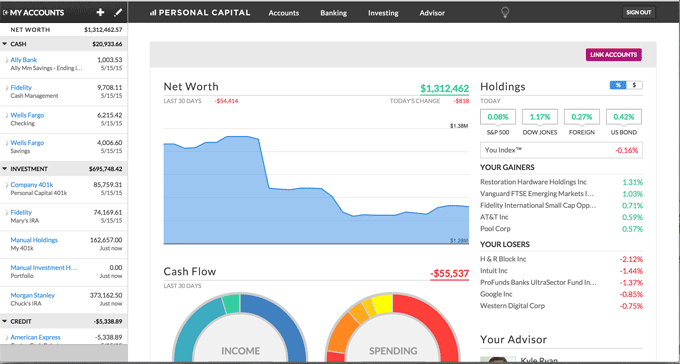The image size is (680, 364).
Task: Open the Morgan Stanley Chuck's IRA account
Action: (x=33, y=295)
